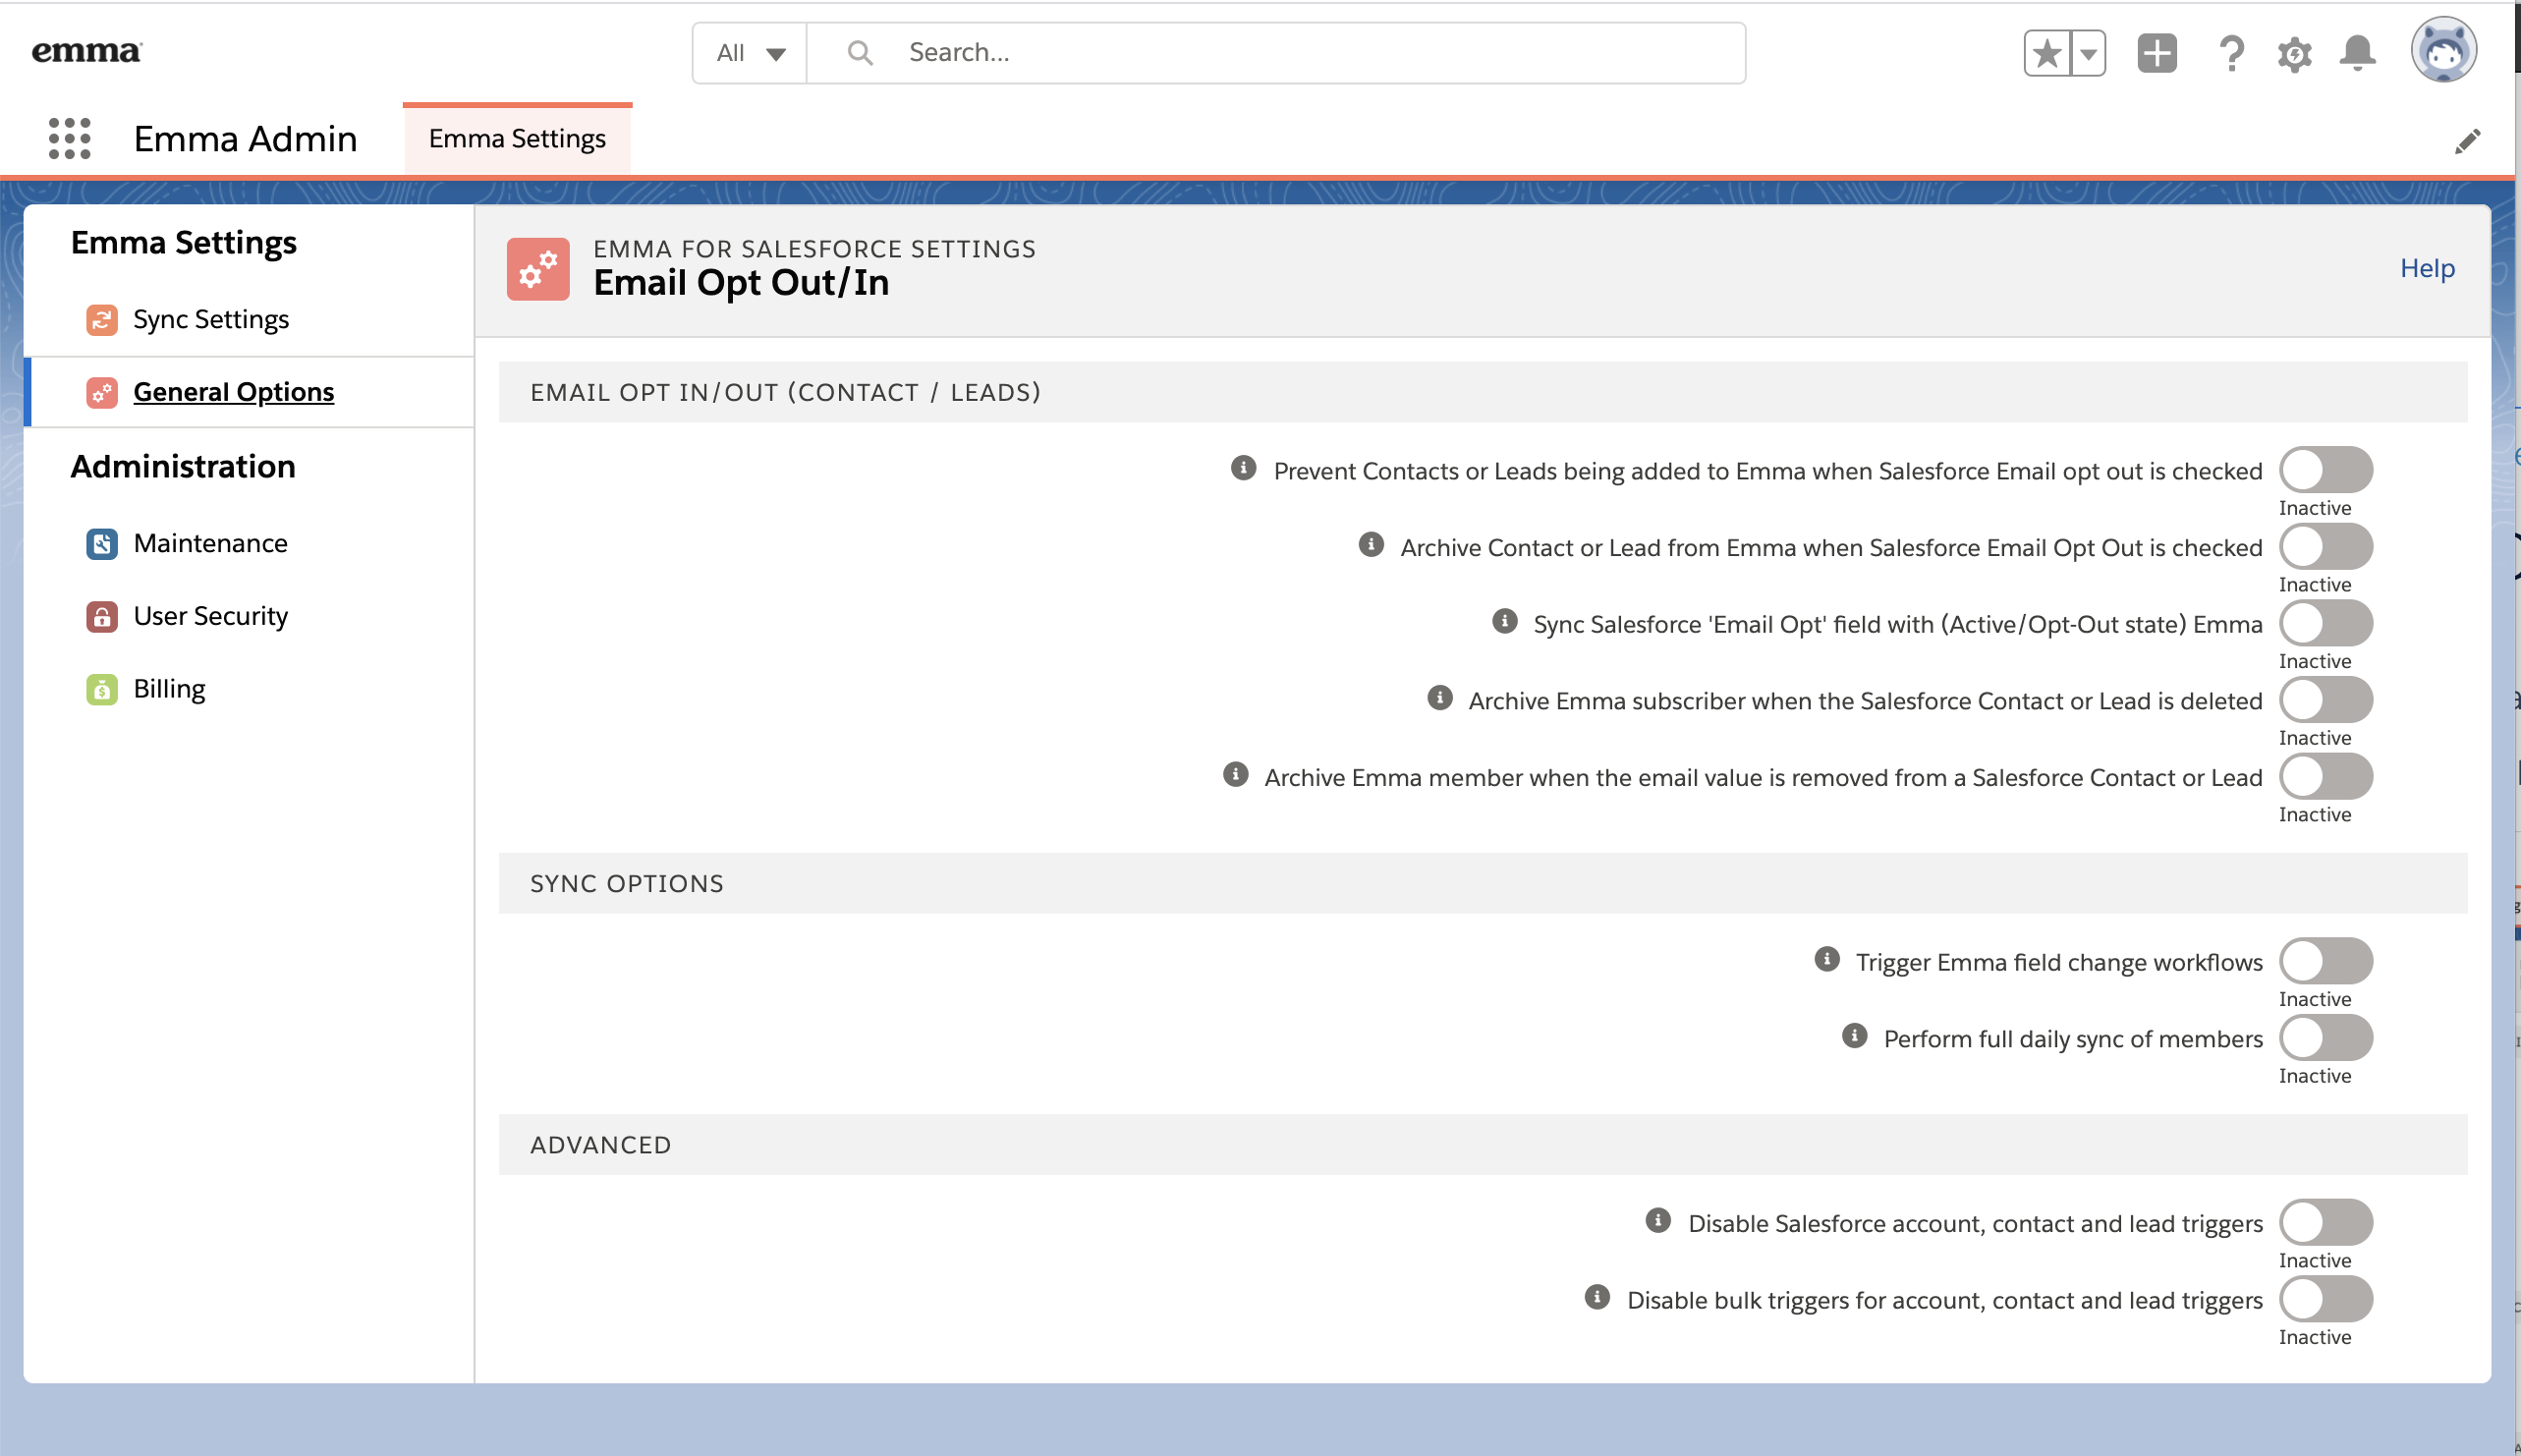Click info icon beside Archive Contact or Lead

[1371, 544]
